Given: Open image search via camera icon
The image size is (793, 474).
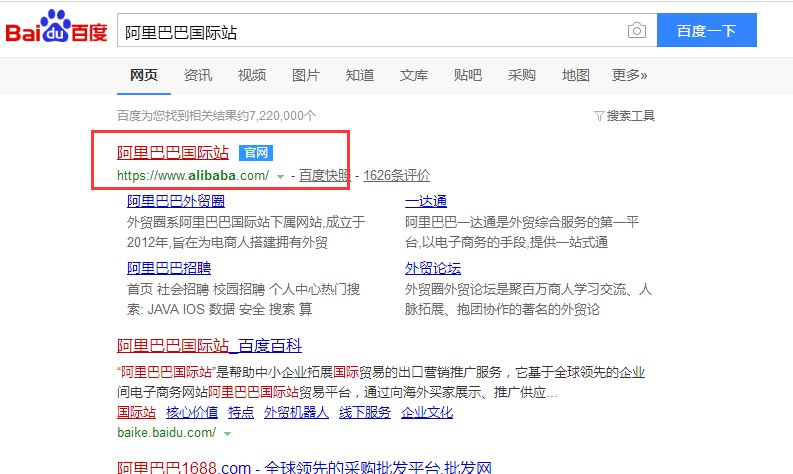Looking at the screenshot, I should (x=637, y=30).
